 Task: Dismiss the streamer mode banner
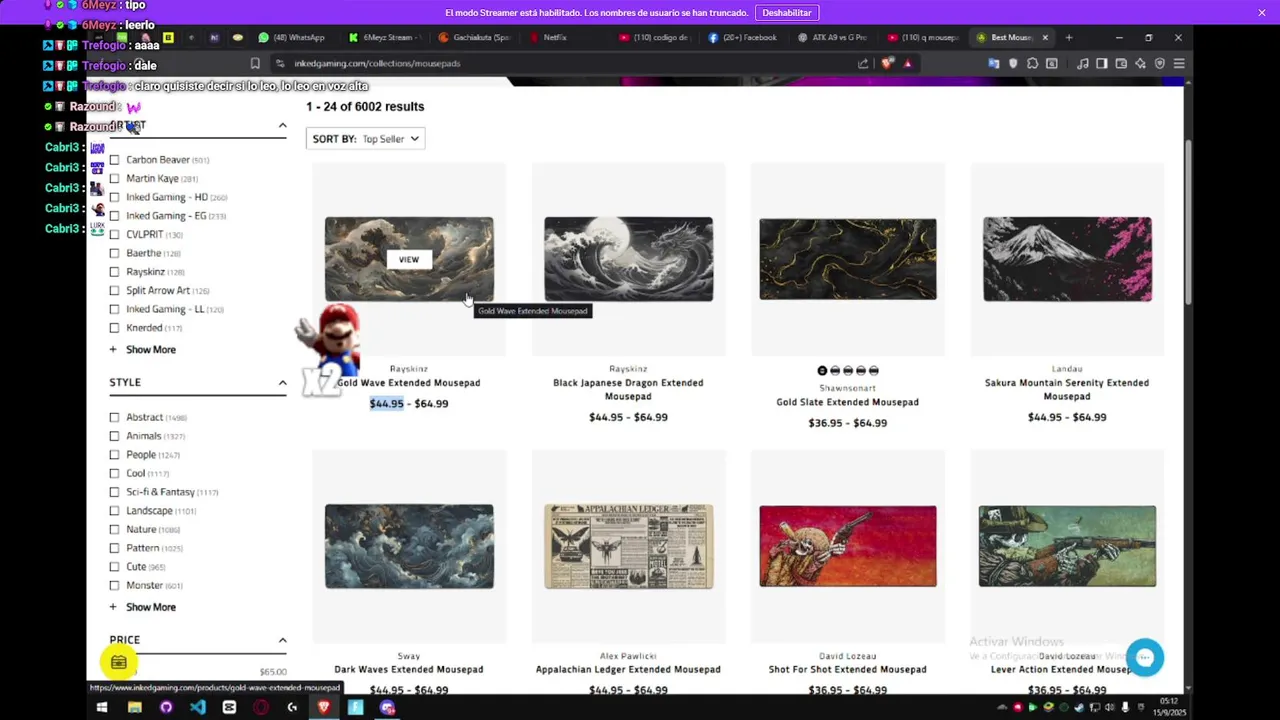coord(1262,12)
